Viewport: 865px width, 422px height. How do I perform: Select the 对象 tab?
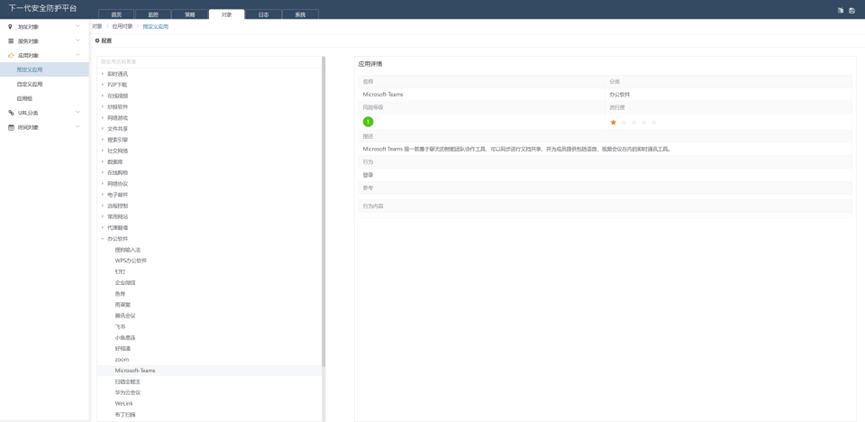tap(227, 14)
